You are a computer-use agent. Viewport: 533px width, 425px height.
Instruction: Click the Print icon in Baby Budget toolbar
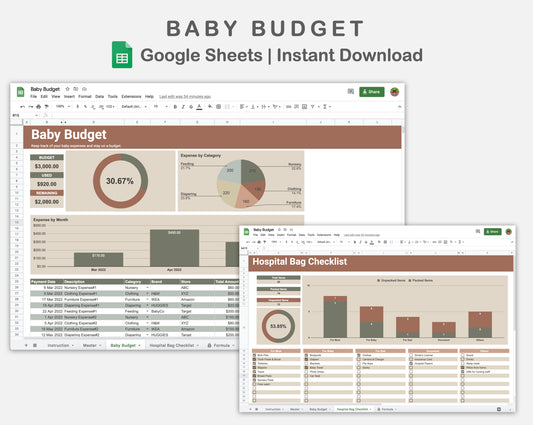[x=38, y=107]
